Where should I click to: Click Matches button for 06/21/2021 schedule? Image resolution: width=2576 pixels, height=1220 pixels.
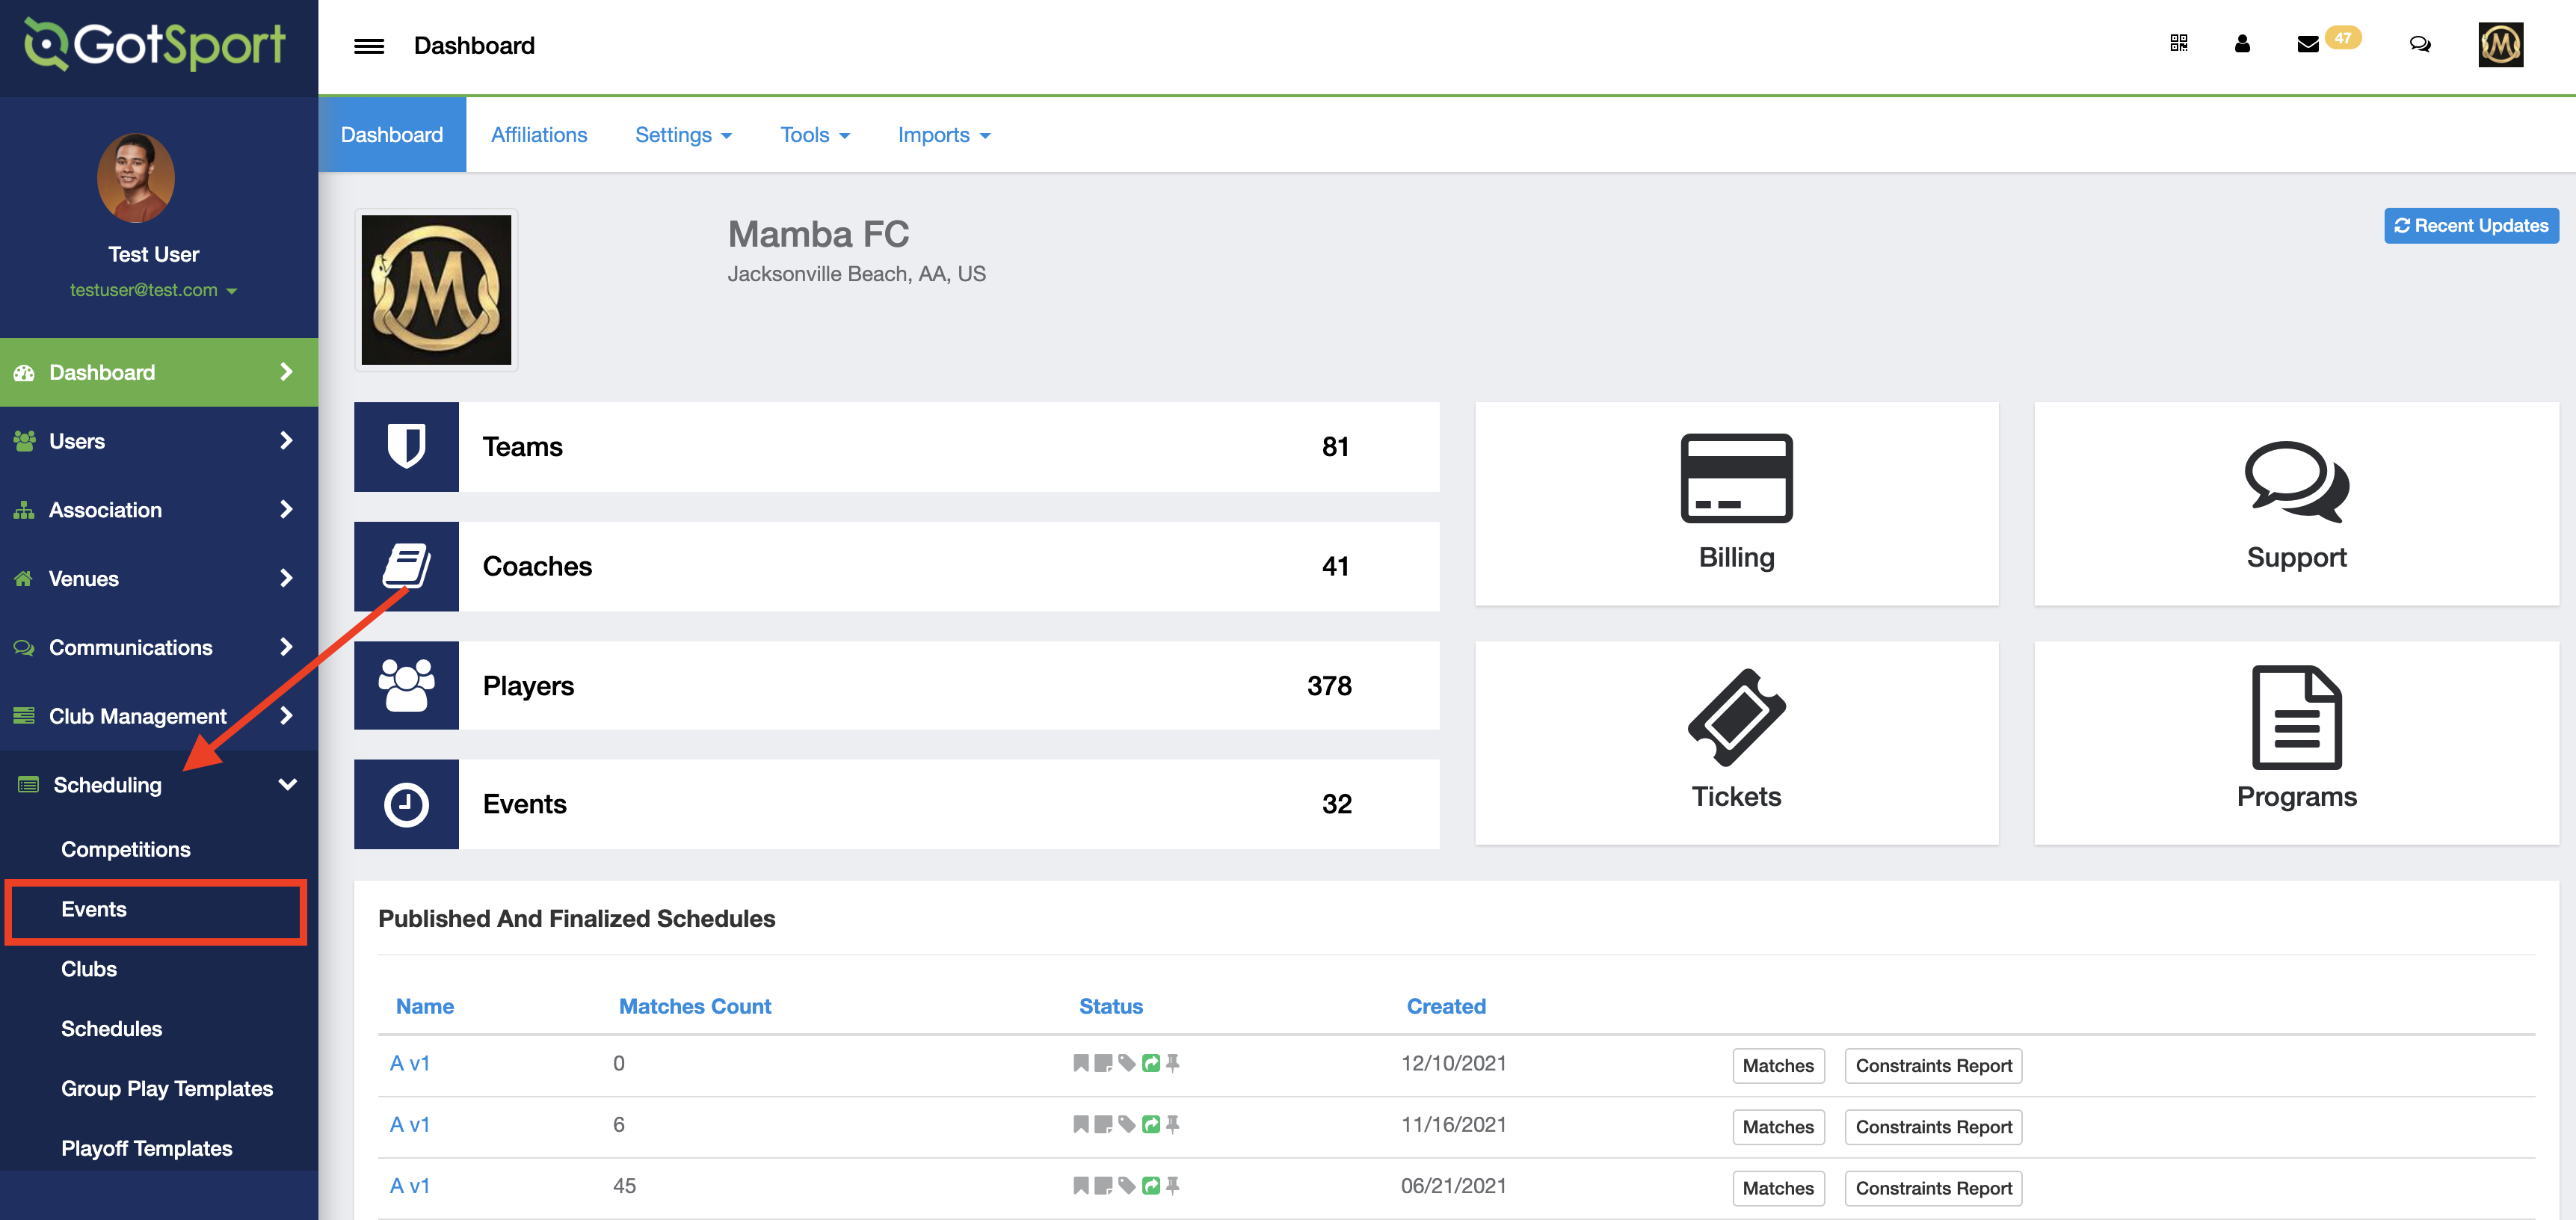coord(1778,1188)
